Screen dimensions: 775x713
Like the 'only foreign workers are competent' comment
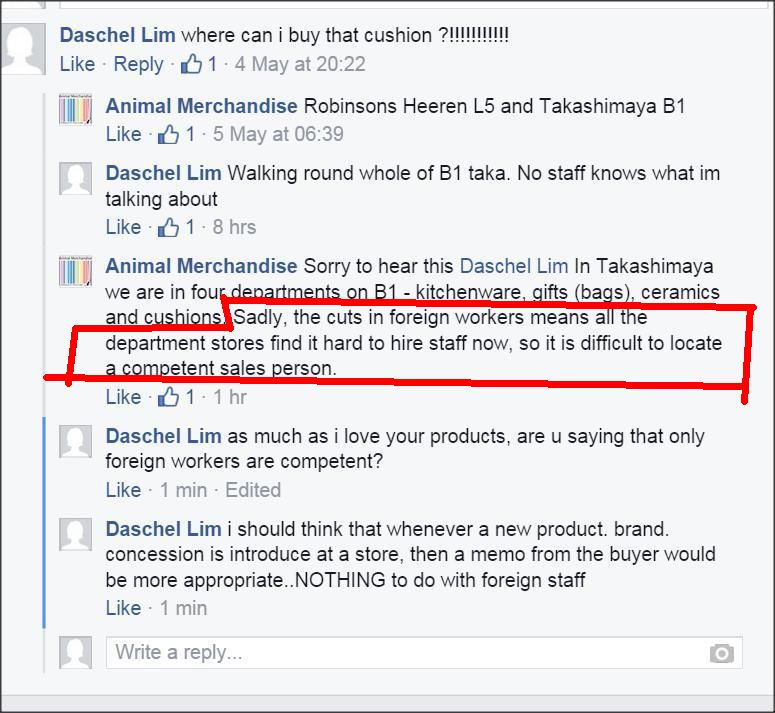(124, 490)
